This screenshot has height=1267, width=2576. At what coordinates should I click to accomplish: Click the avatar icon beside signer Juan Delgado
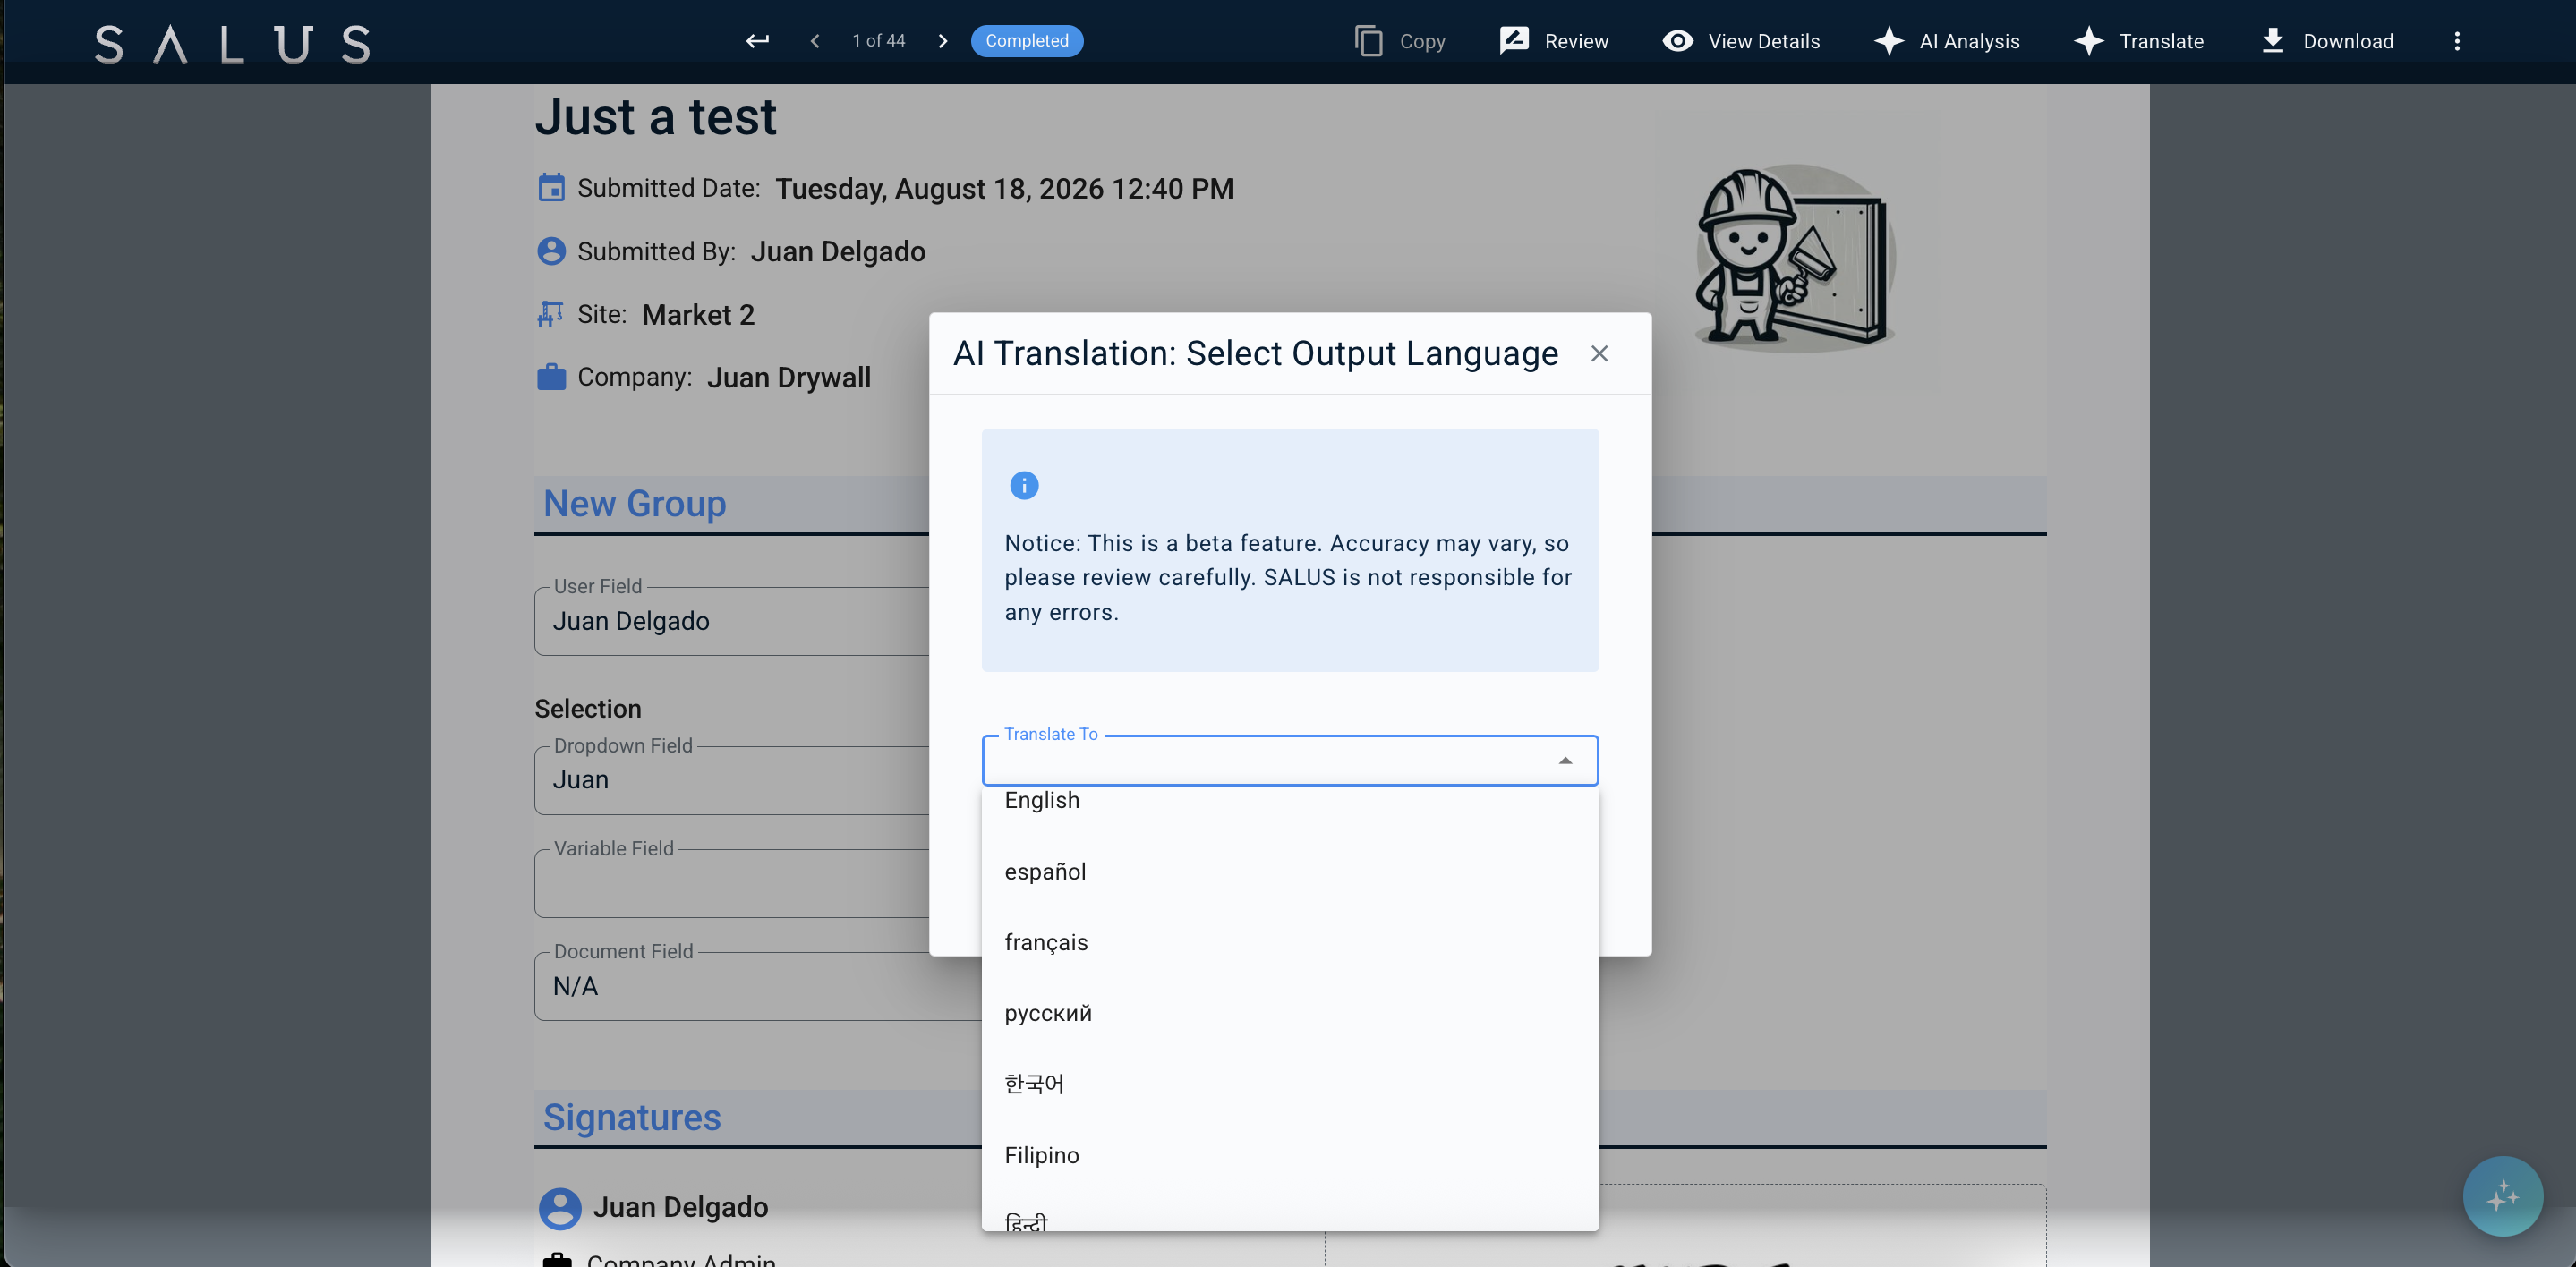pyautogui.click(x=560, y=1208)
